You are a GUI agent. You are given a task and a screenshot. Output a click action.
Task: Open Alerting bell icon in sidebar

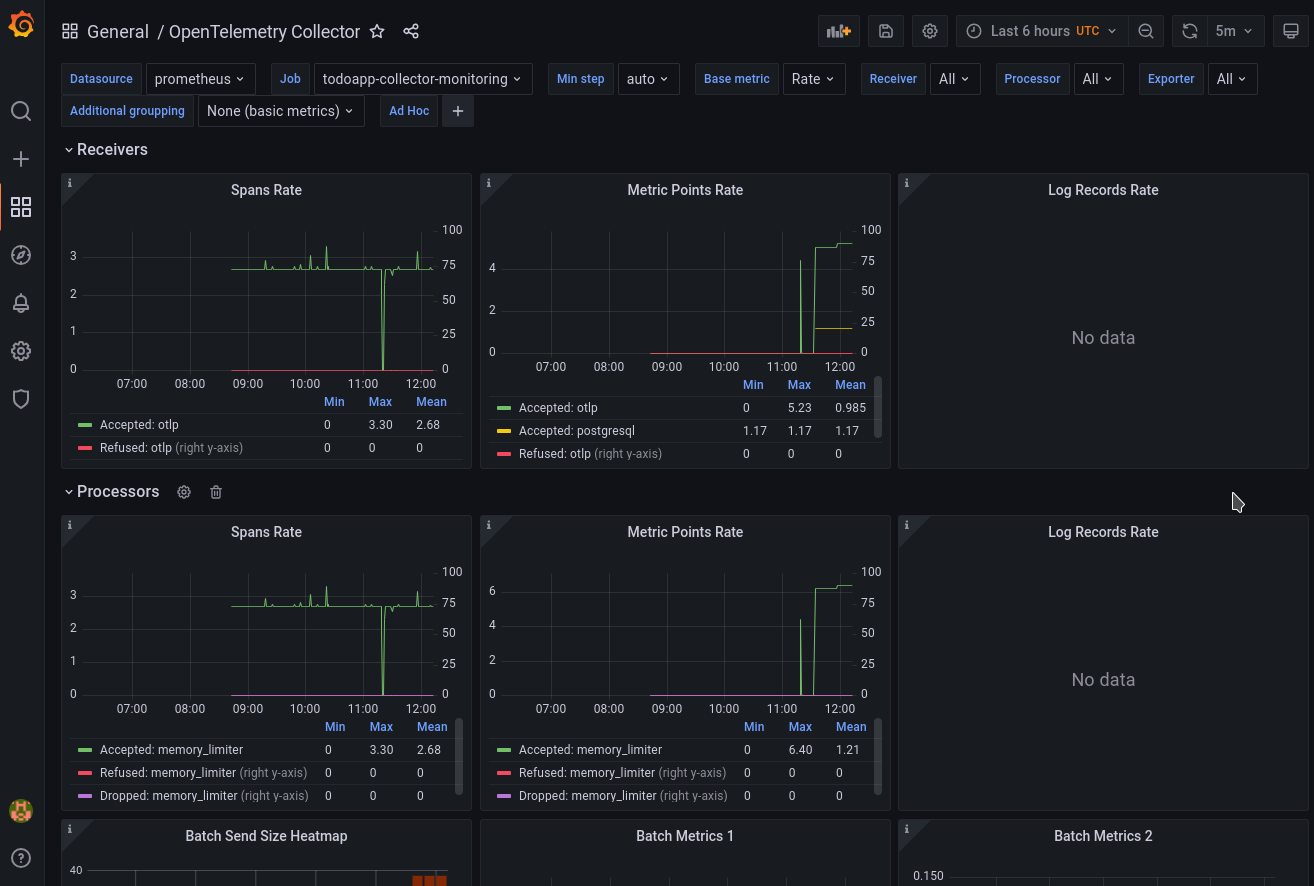coord(21,303)
